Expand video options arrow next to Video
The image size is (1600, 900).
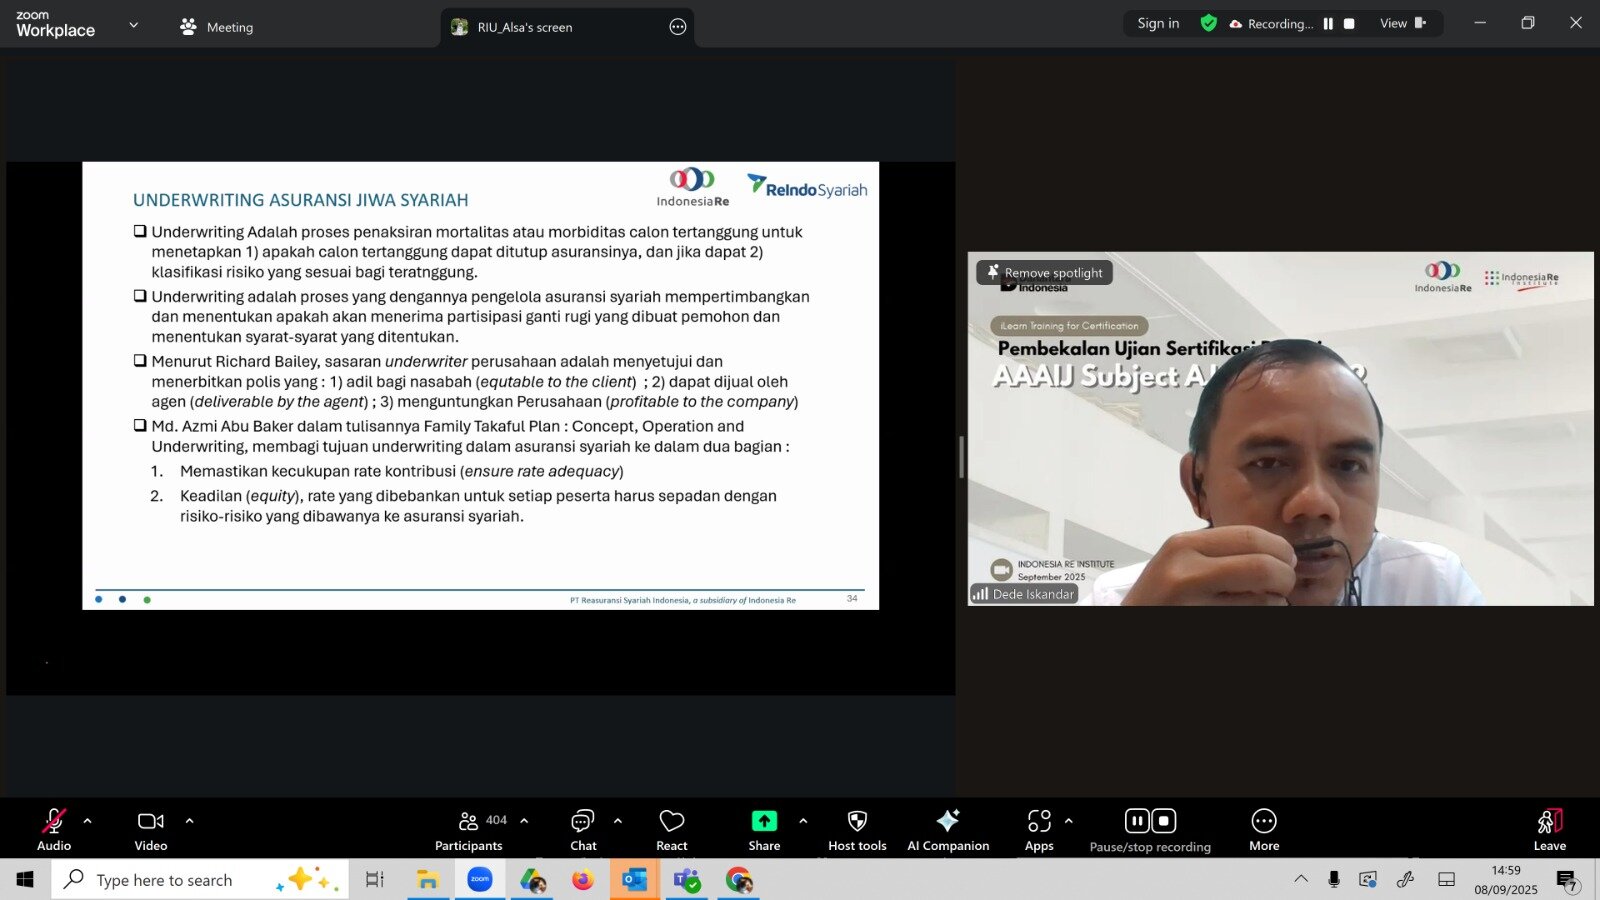(x=190, y=821)
